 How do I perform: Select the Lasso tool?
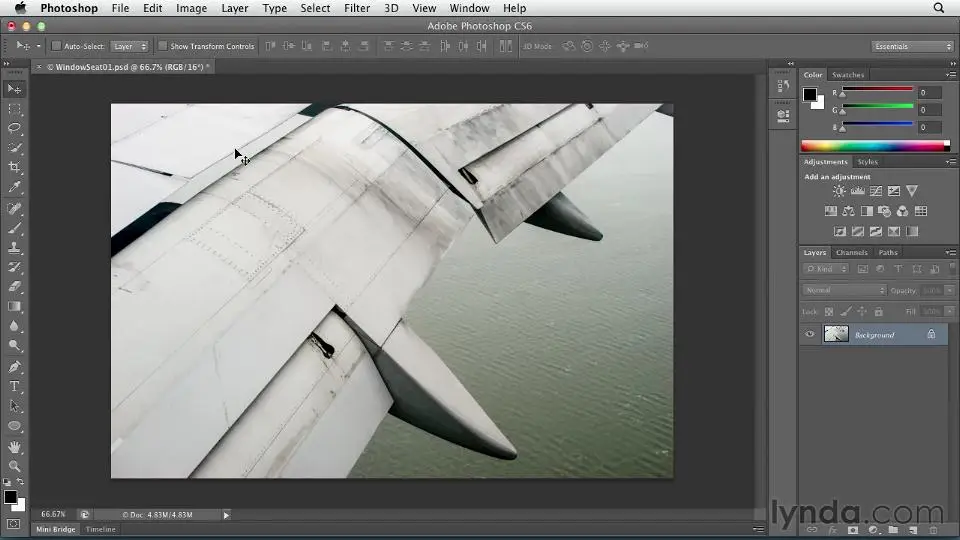pyautogui.click(x=15, y=128)
